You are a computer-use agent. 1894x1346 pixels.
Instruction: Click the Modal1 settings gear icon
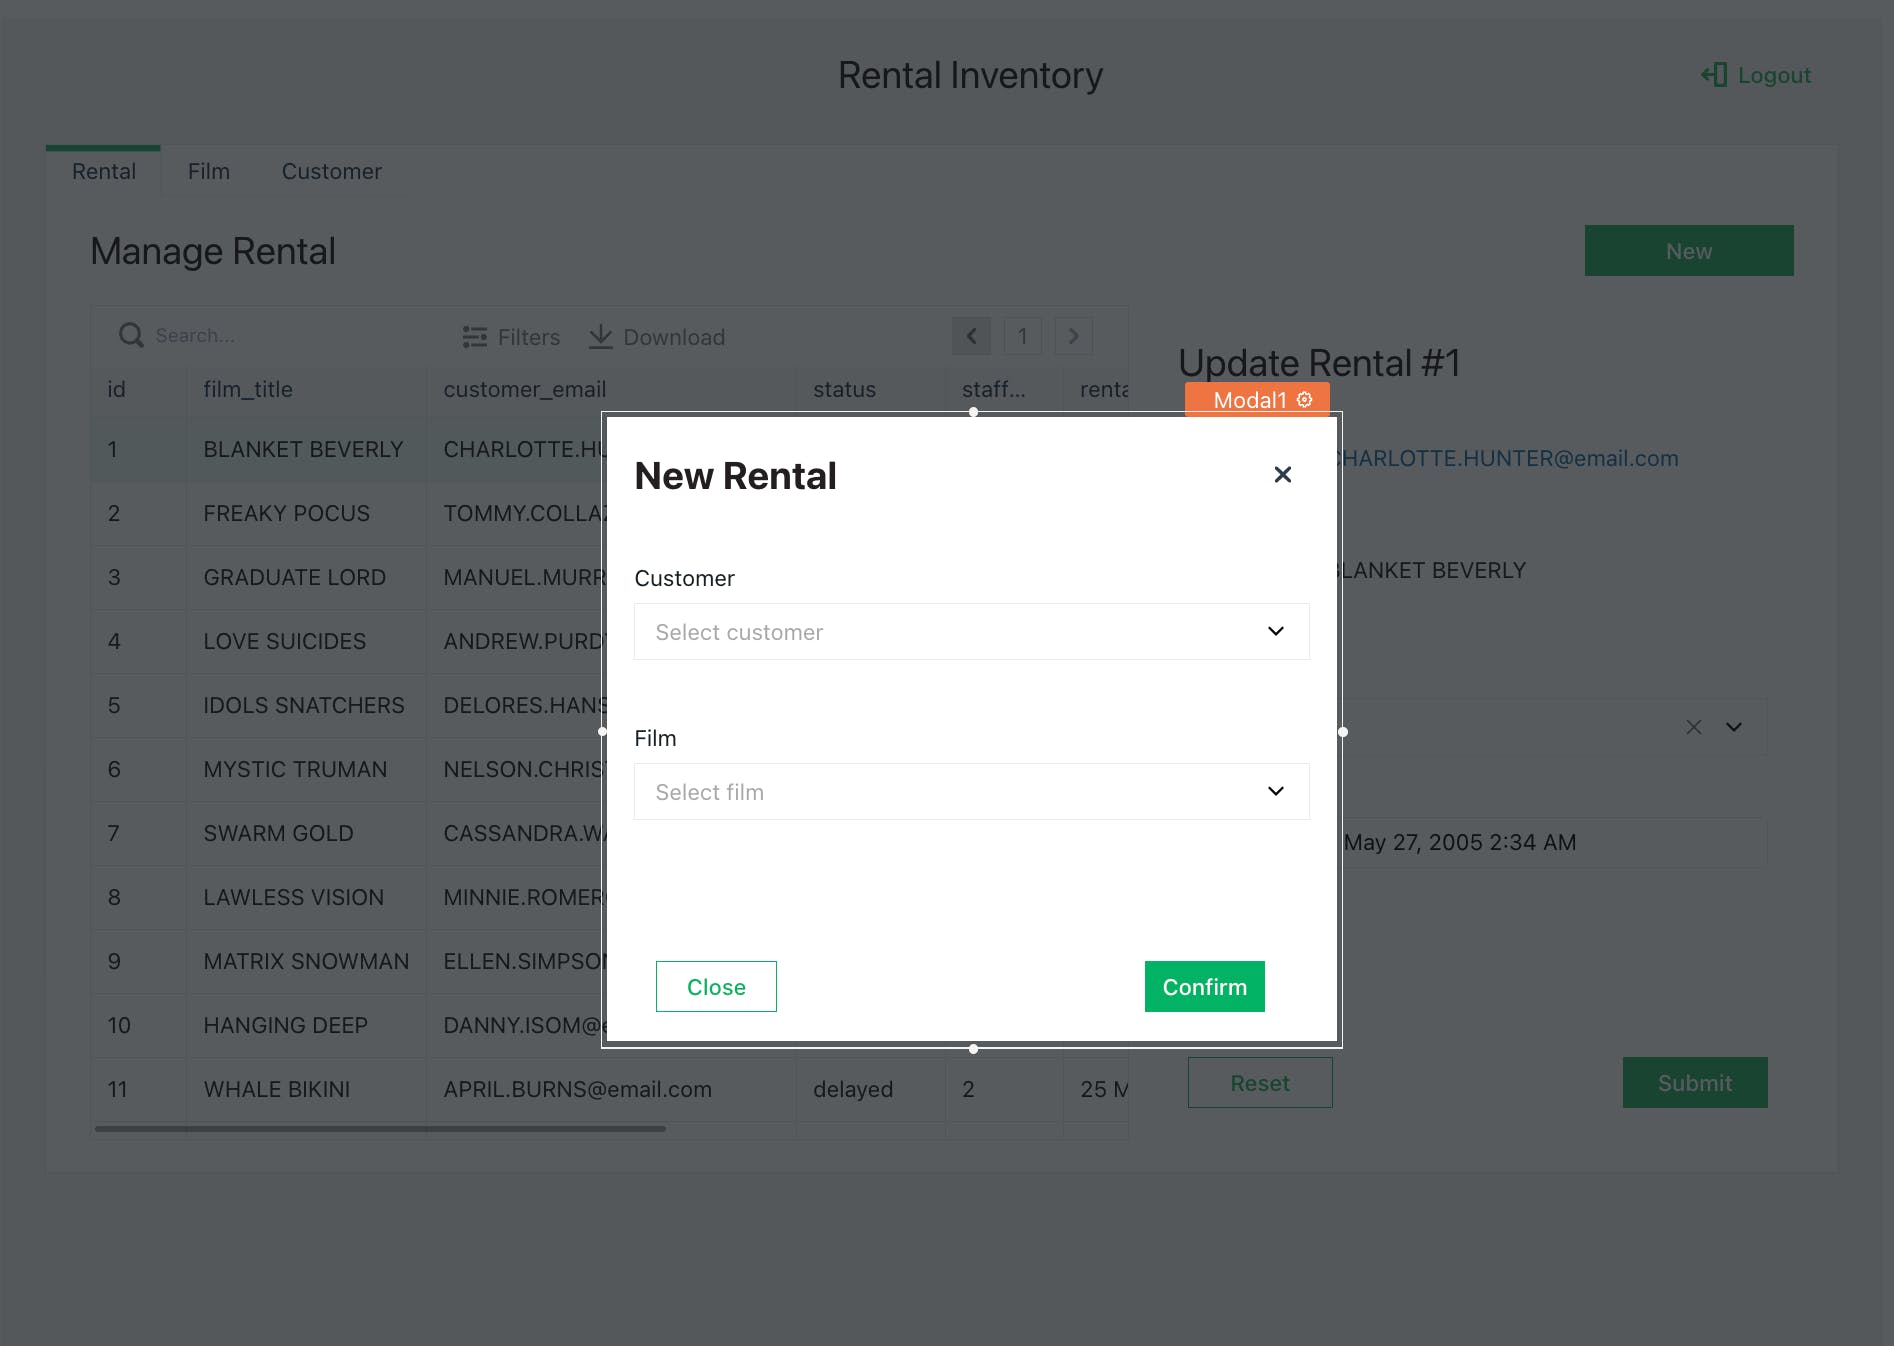point(1305,400)
